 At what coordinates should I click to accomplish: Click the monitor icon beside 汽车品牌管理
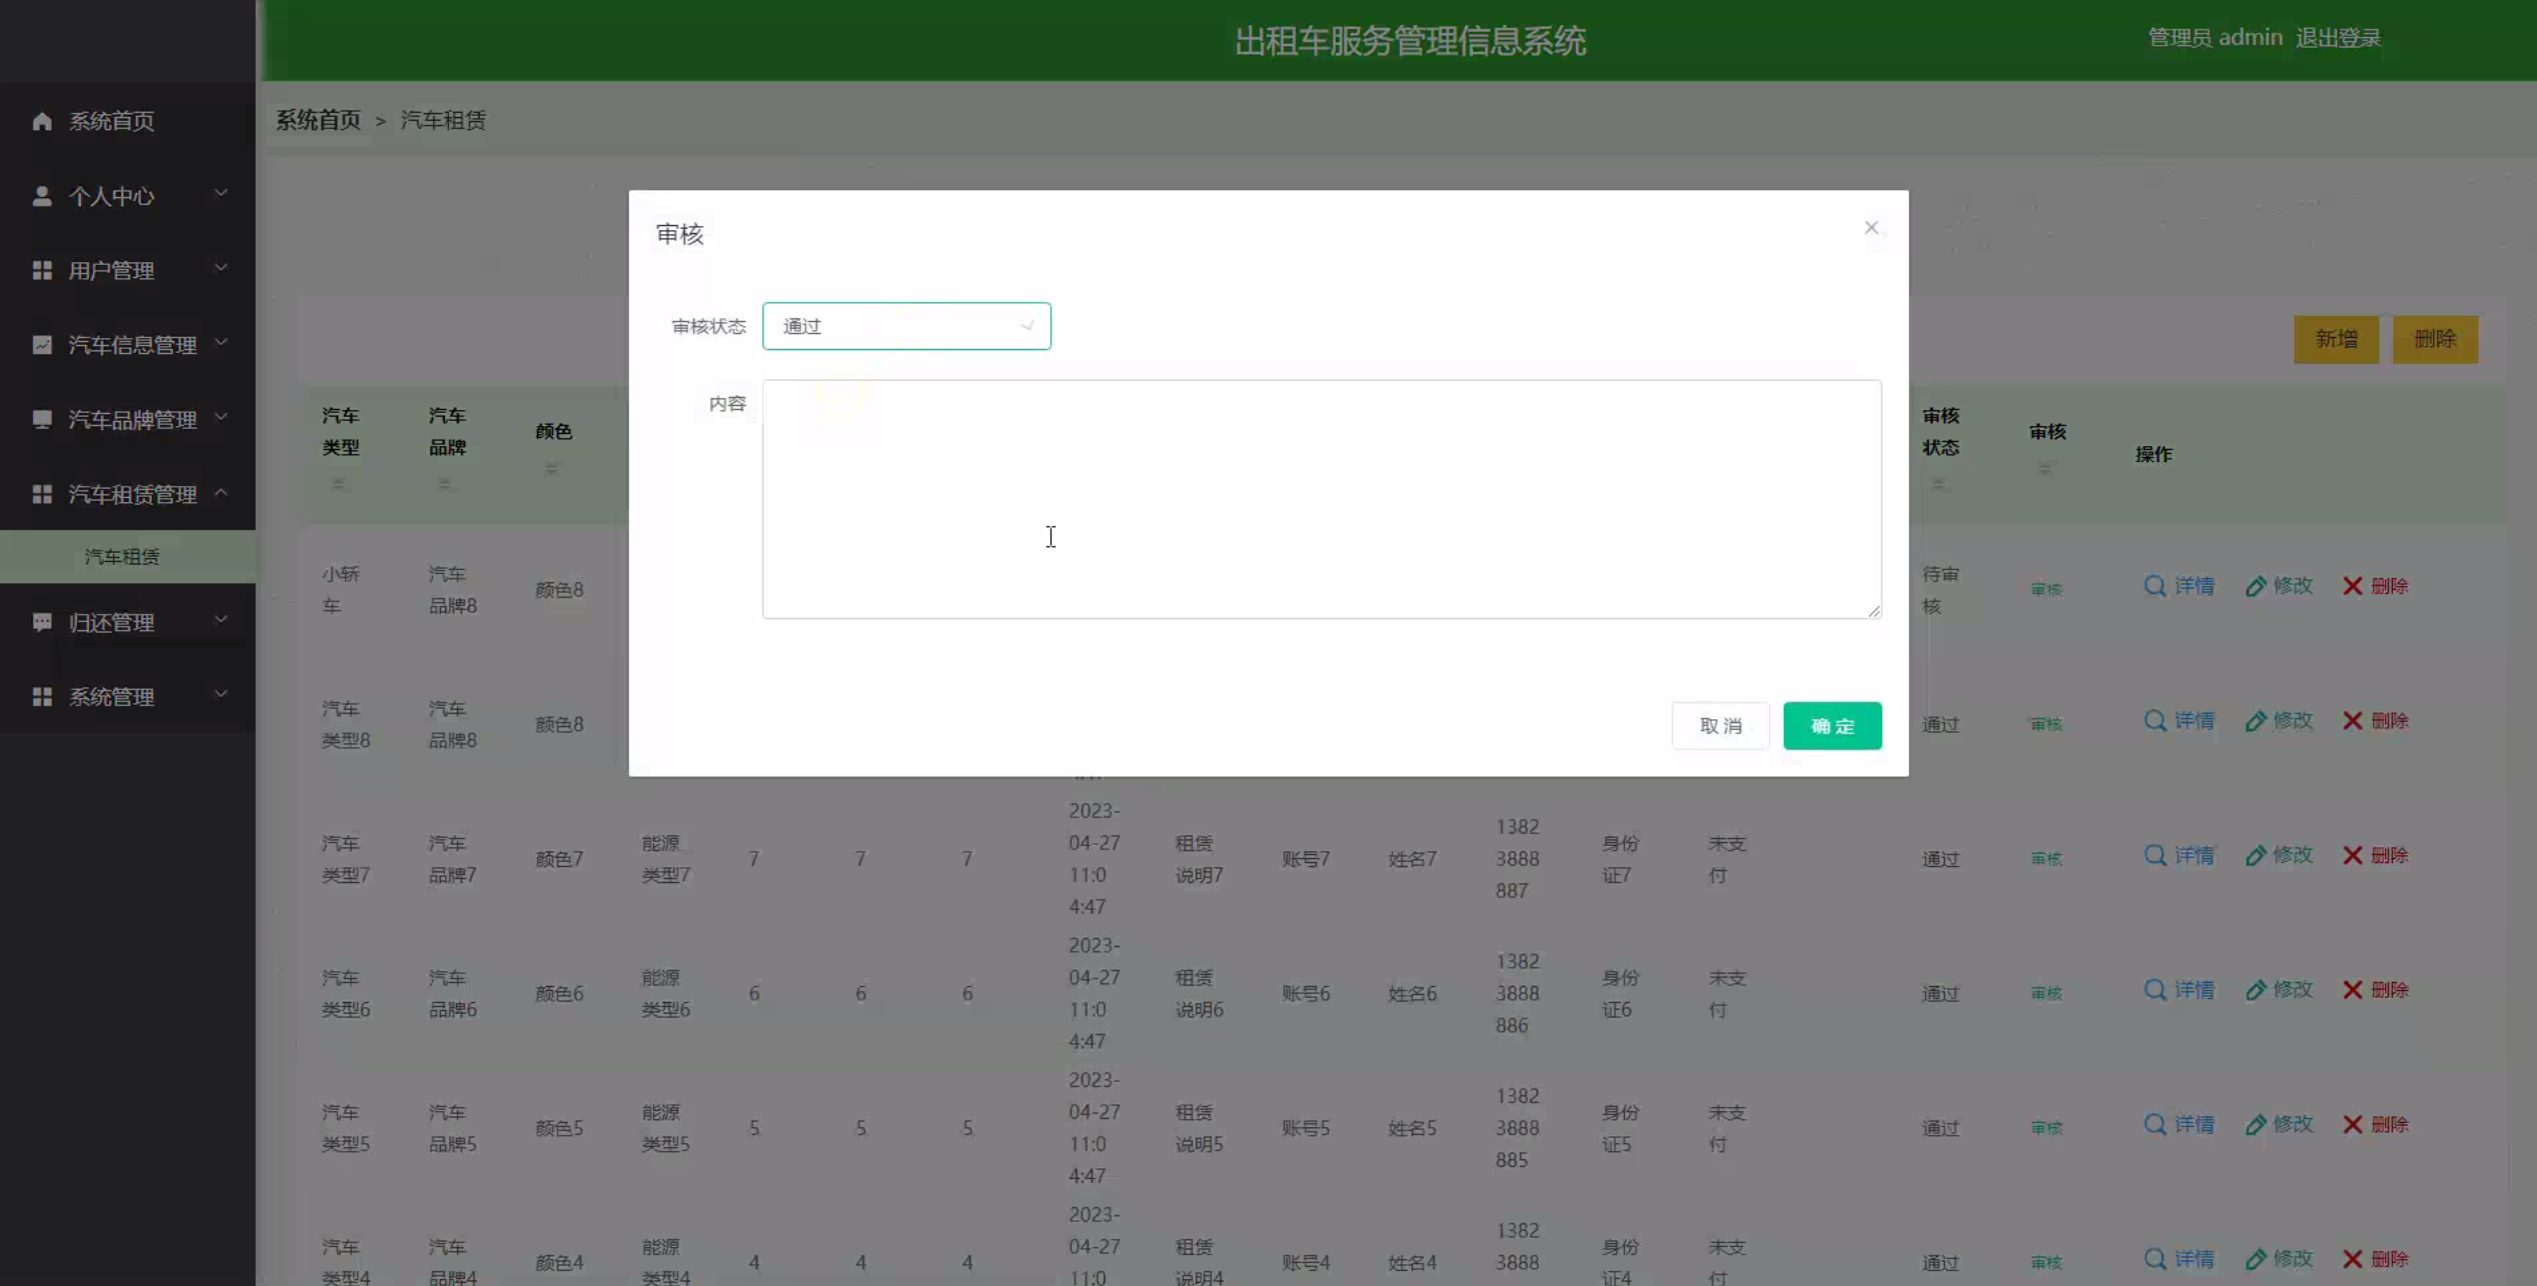tap(42, 419)
